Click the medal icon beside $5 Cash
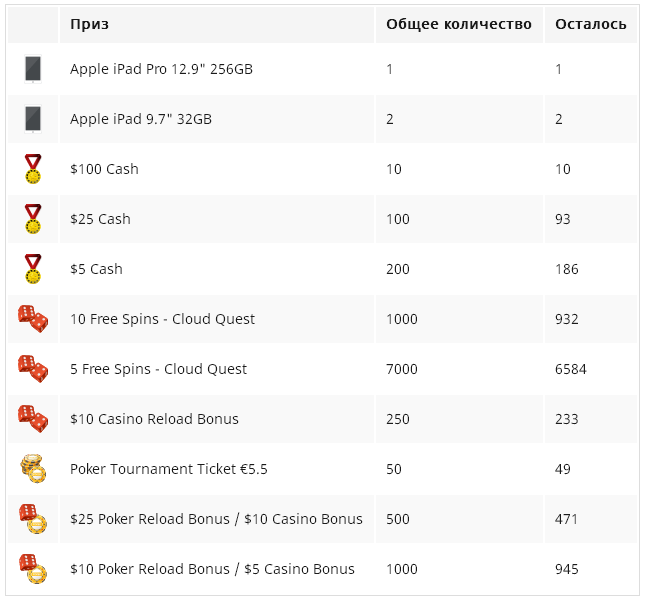Image resolution: width=646 pixels, height=605 pixels. [x=33, y=269]
